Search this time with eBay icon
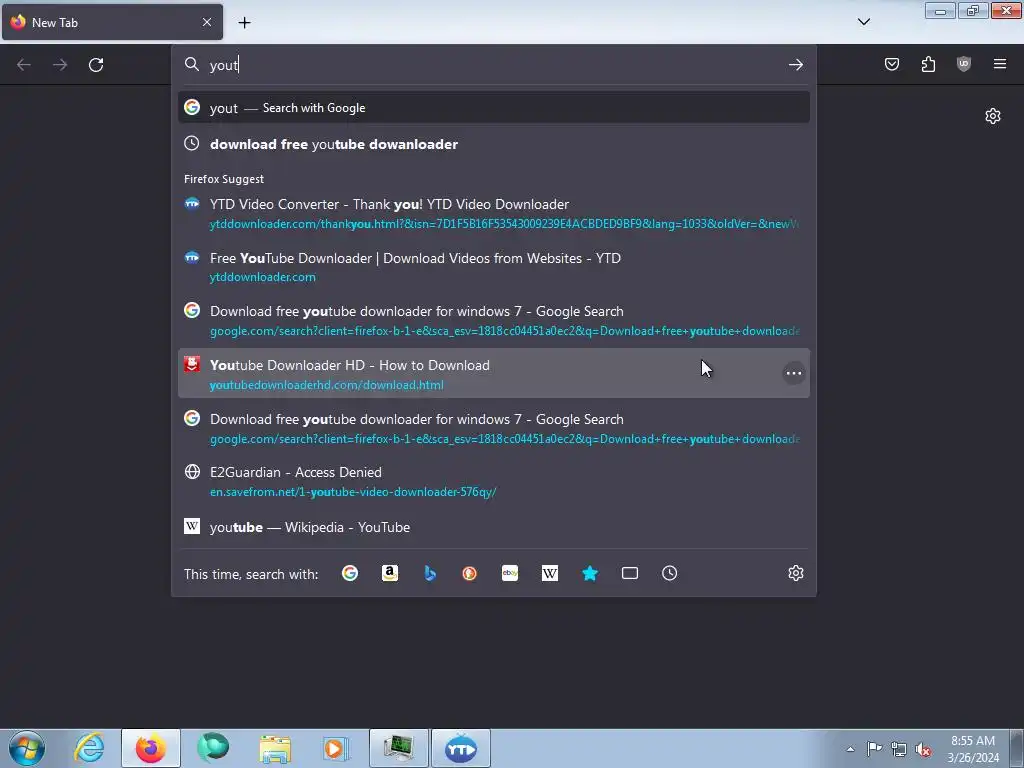The height and width of the screenshot is (768, 1024). pos(510,573)
